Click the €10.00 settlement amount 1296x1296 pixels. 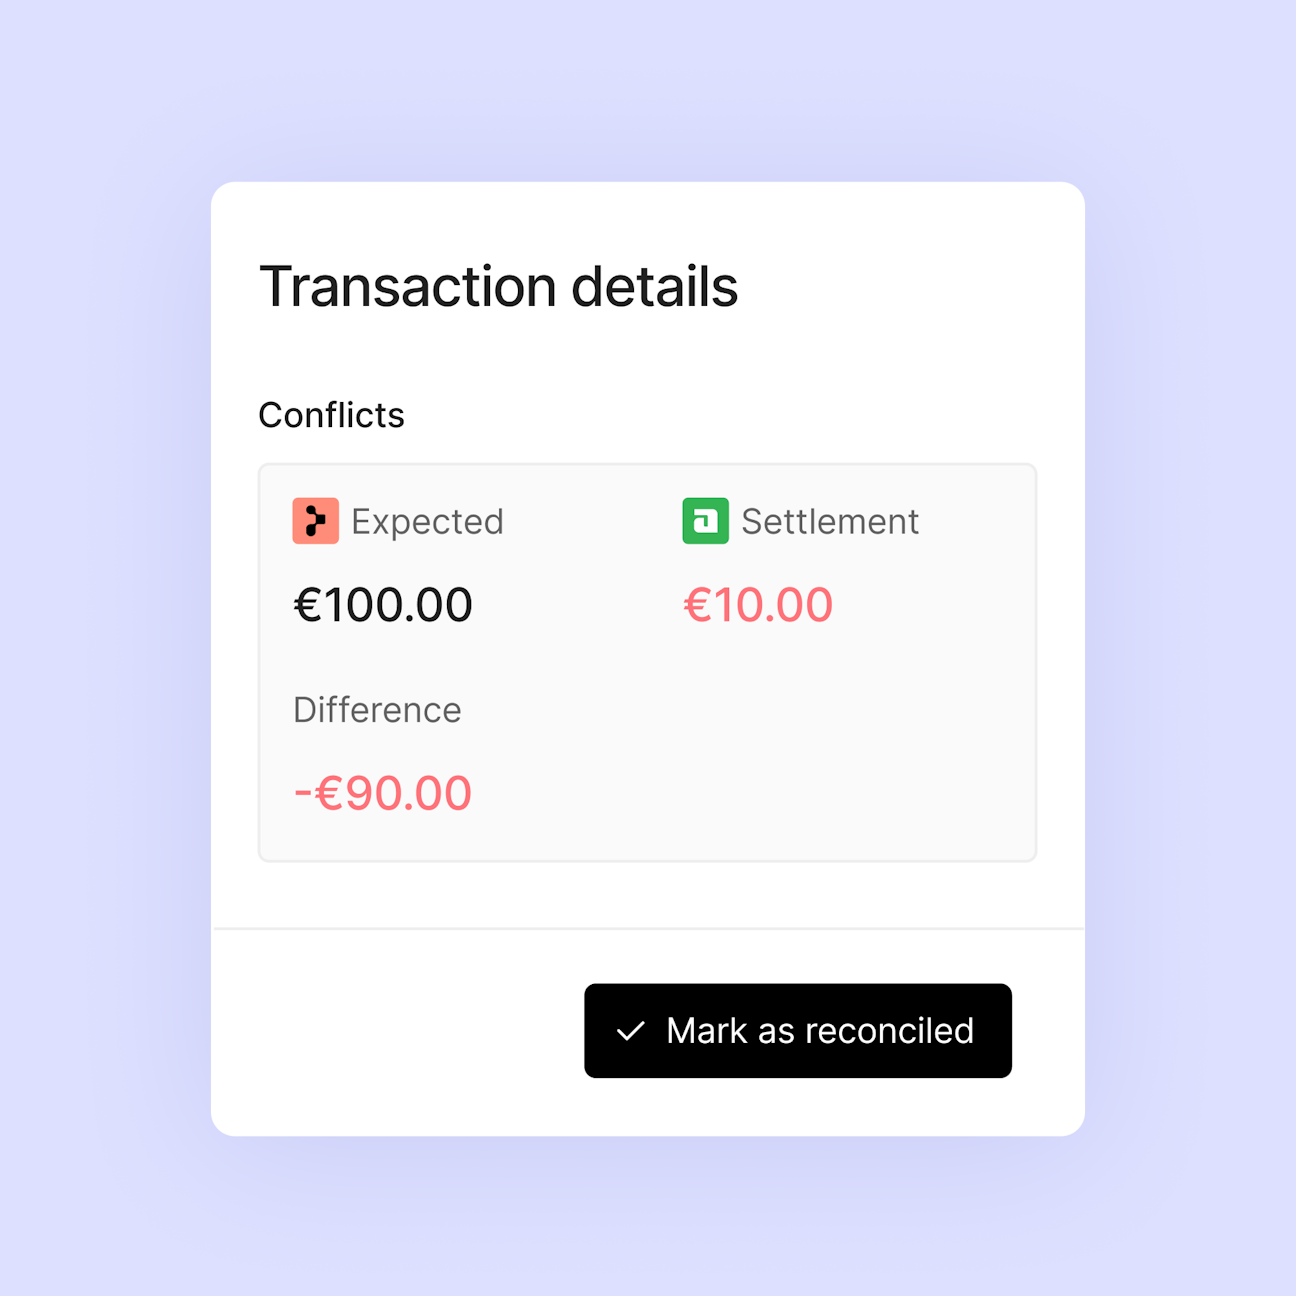(x=758, y=605)
